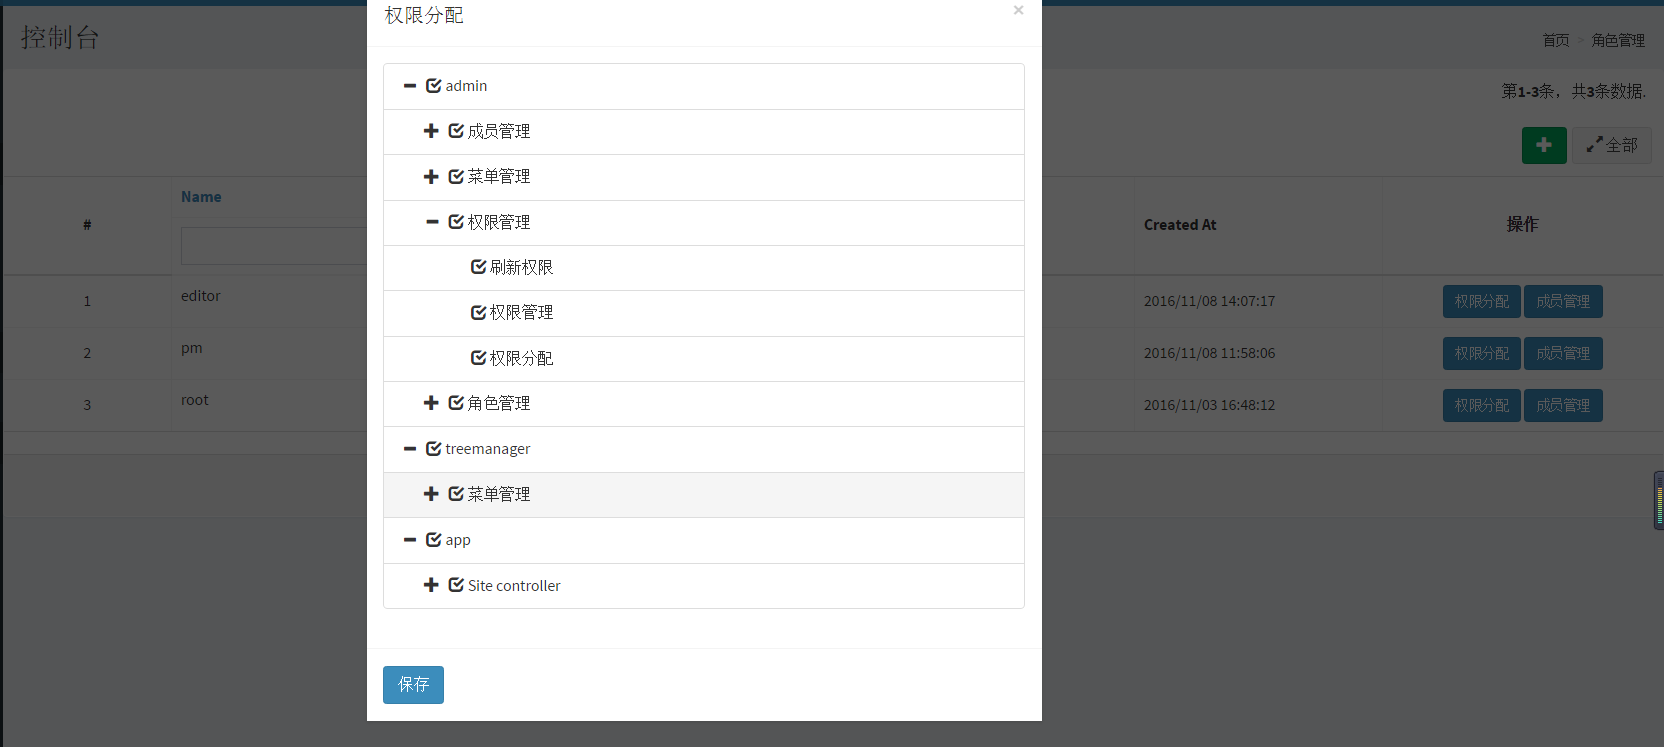Click the Name filter input field
This screenshot has width=1664, height=747.
(274, 246)
